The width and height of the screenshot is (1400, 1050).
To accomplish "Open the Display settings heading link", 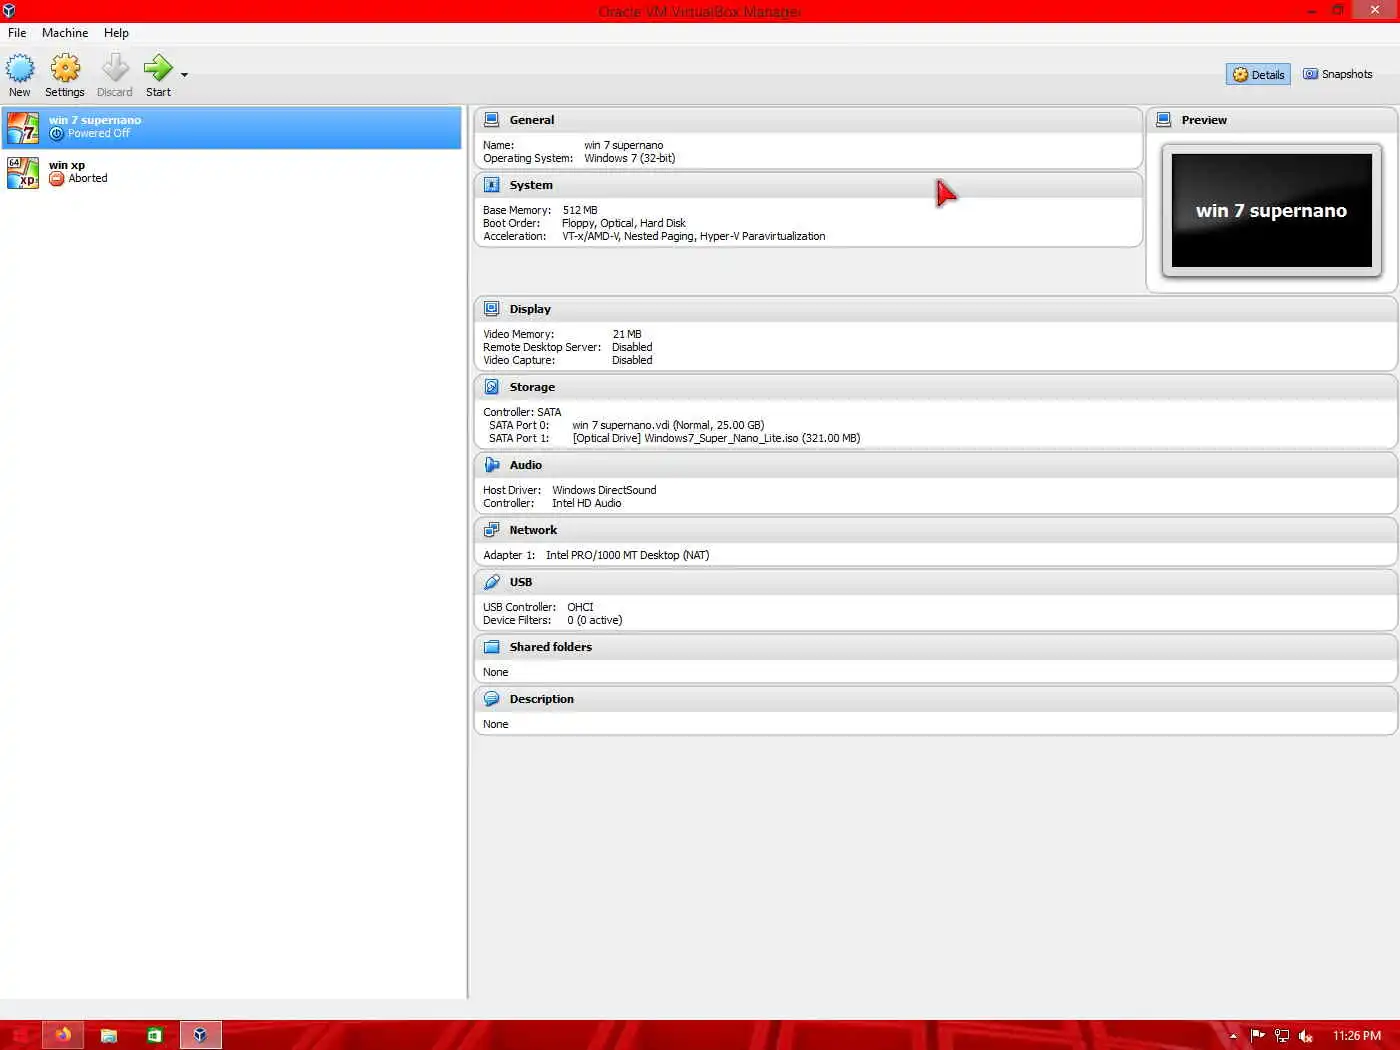I will [x=530, y=309].
